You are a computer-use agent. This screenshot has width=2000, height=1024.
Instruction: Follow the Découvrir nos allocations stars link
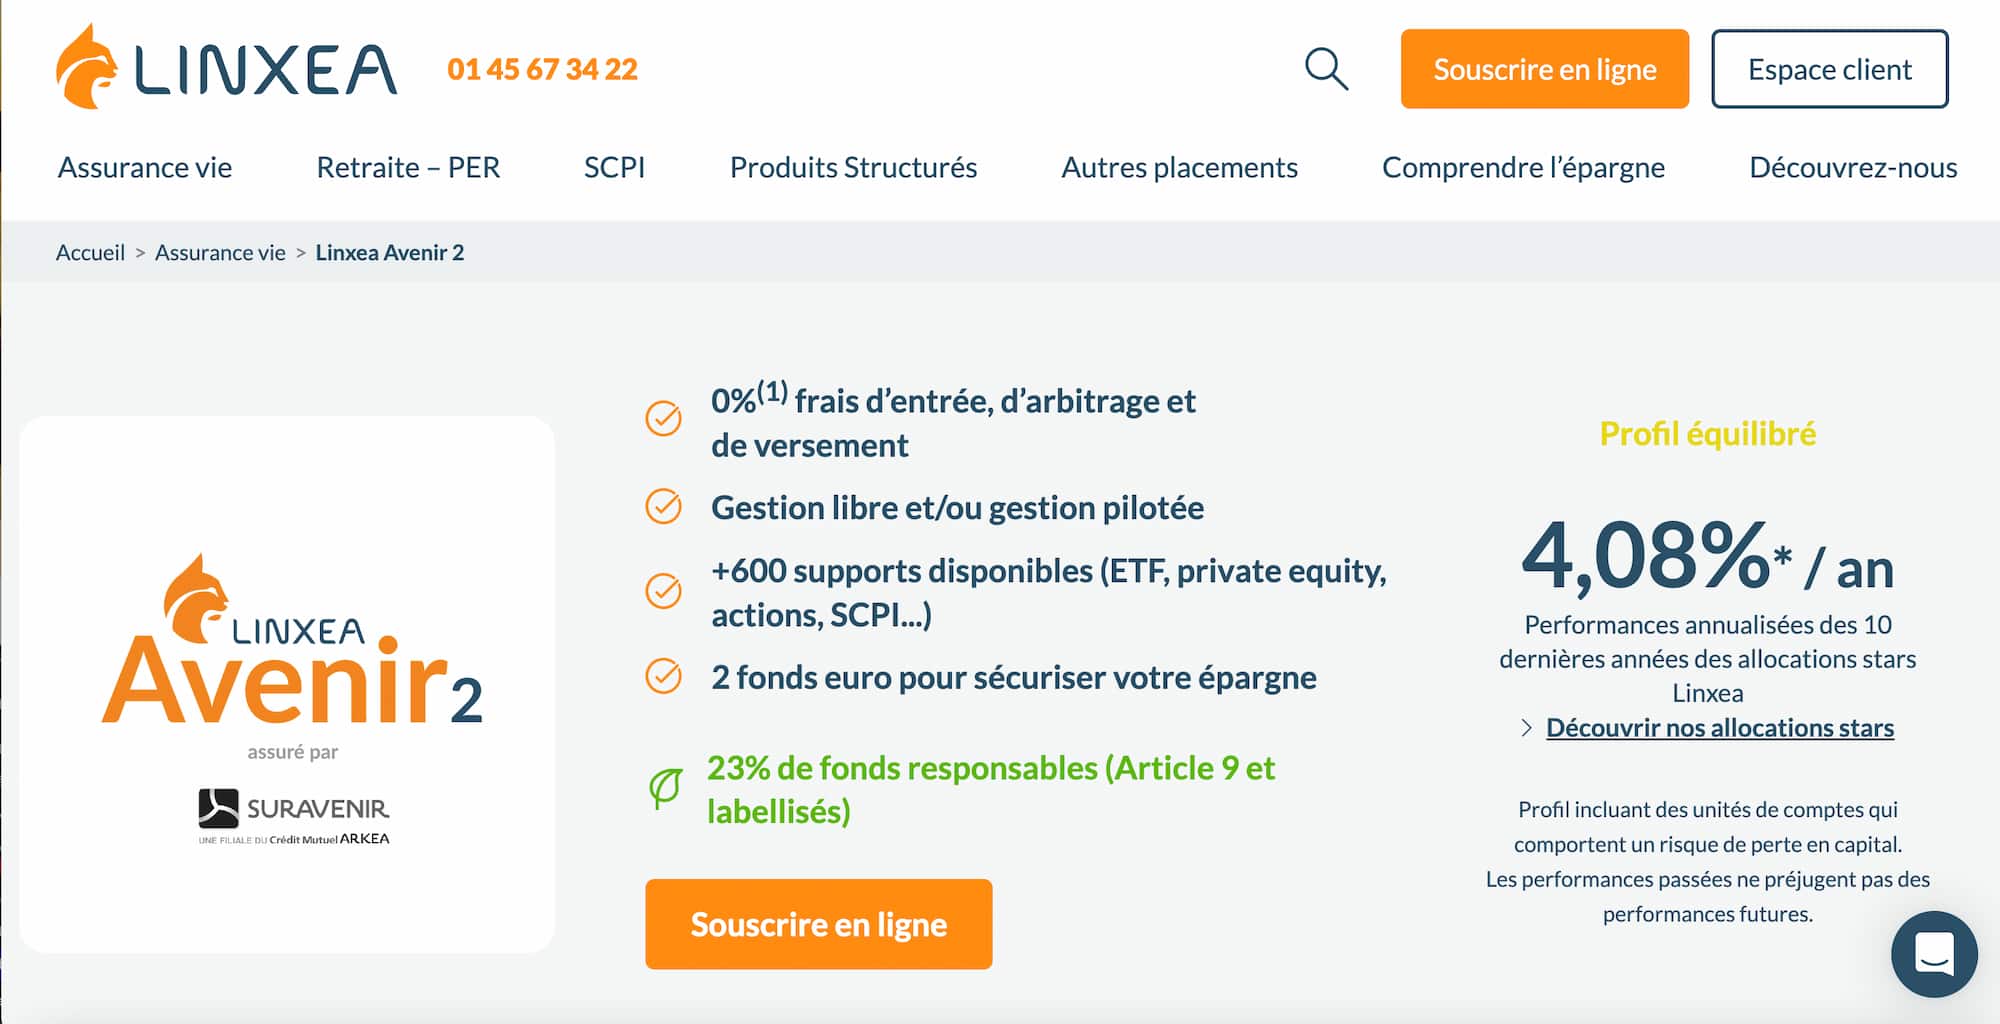tap(1719, 728)
